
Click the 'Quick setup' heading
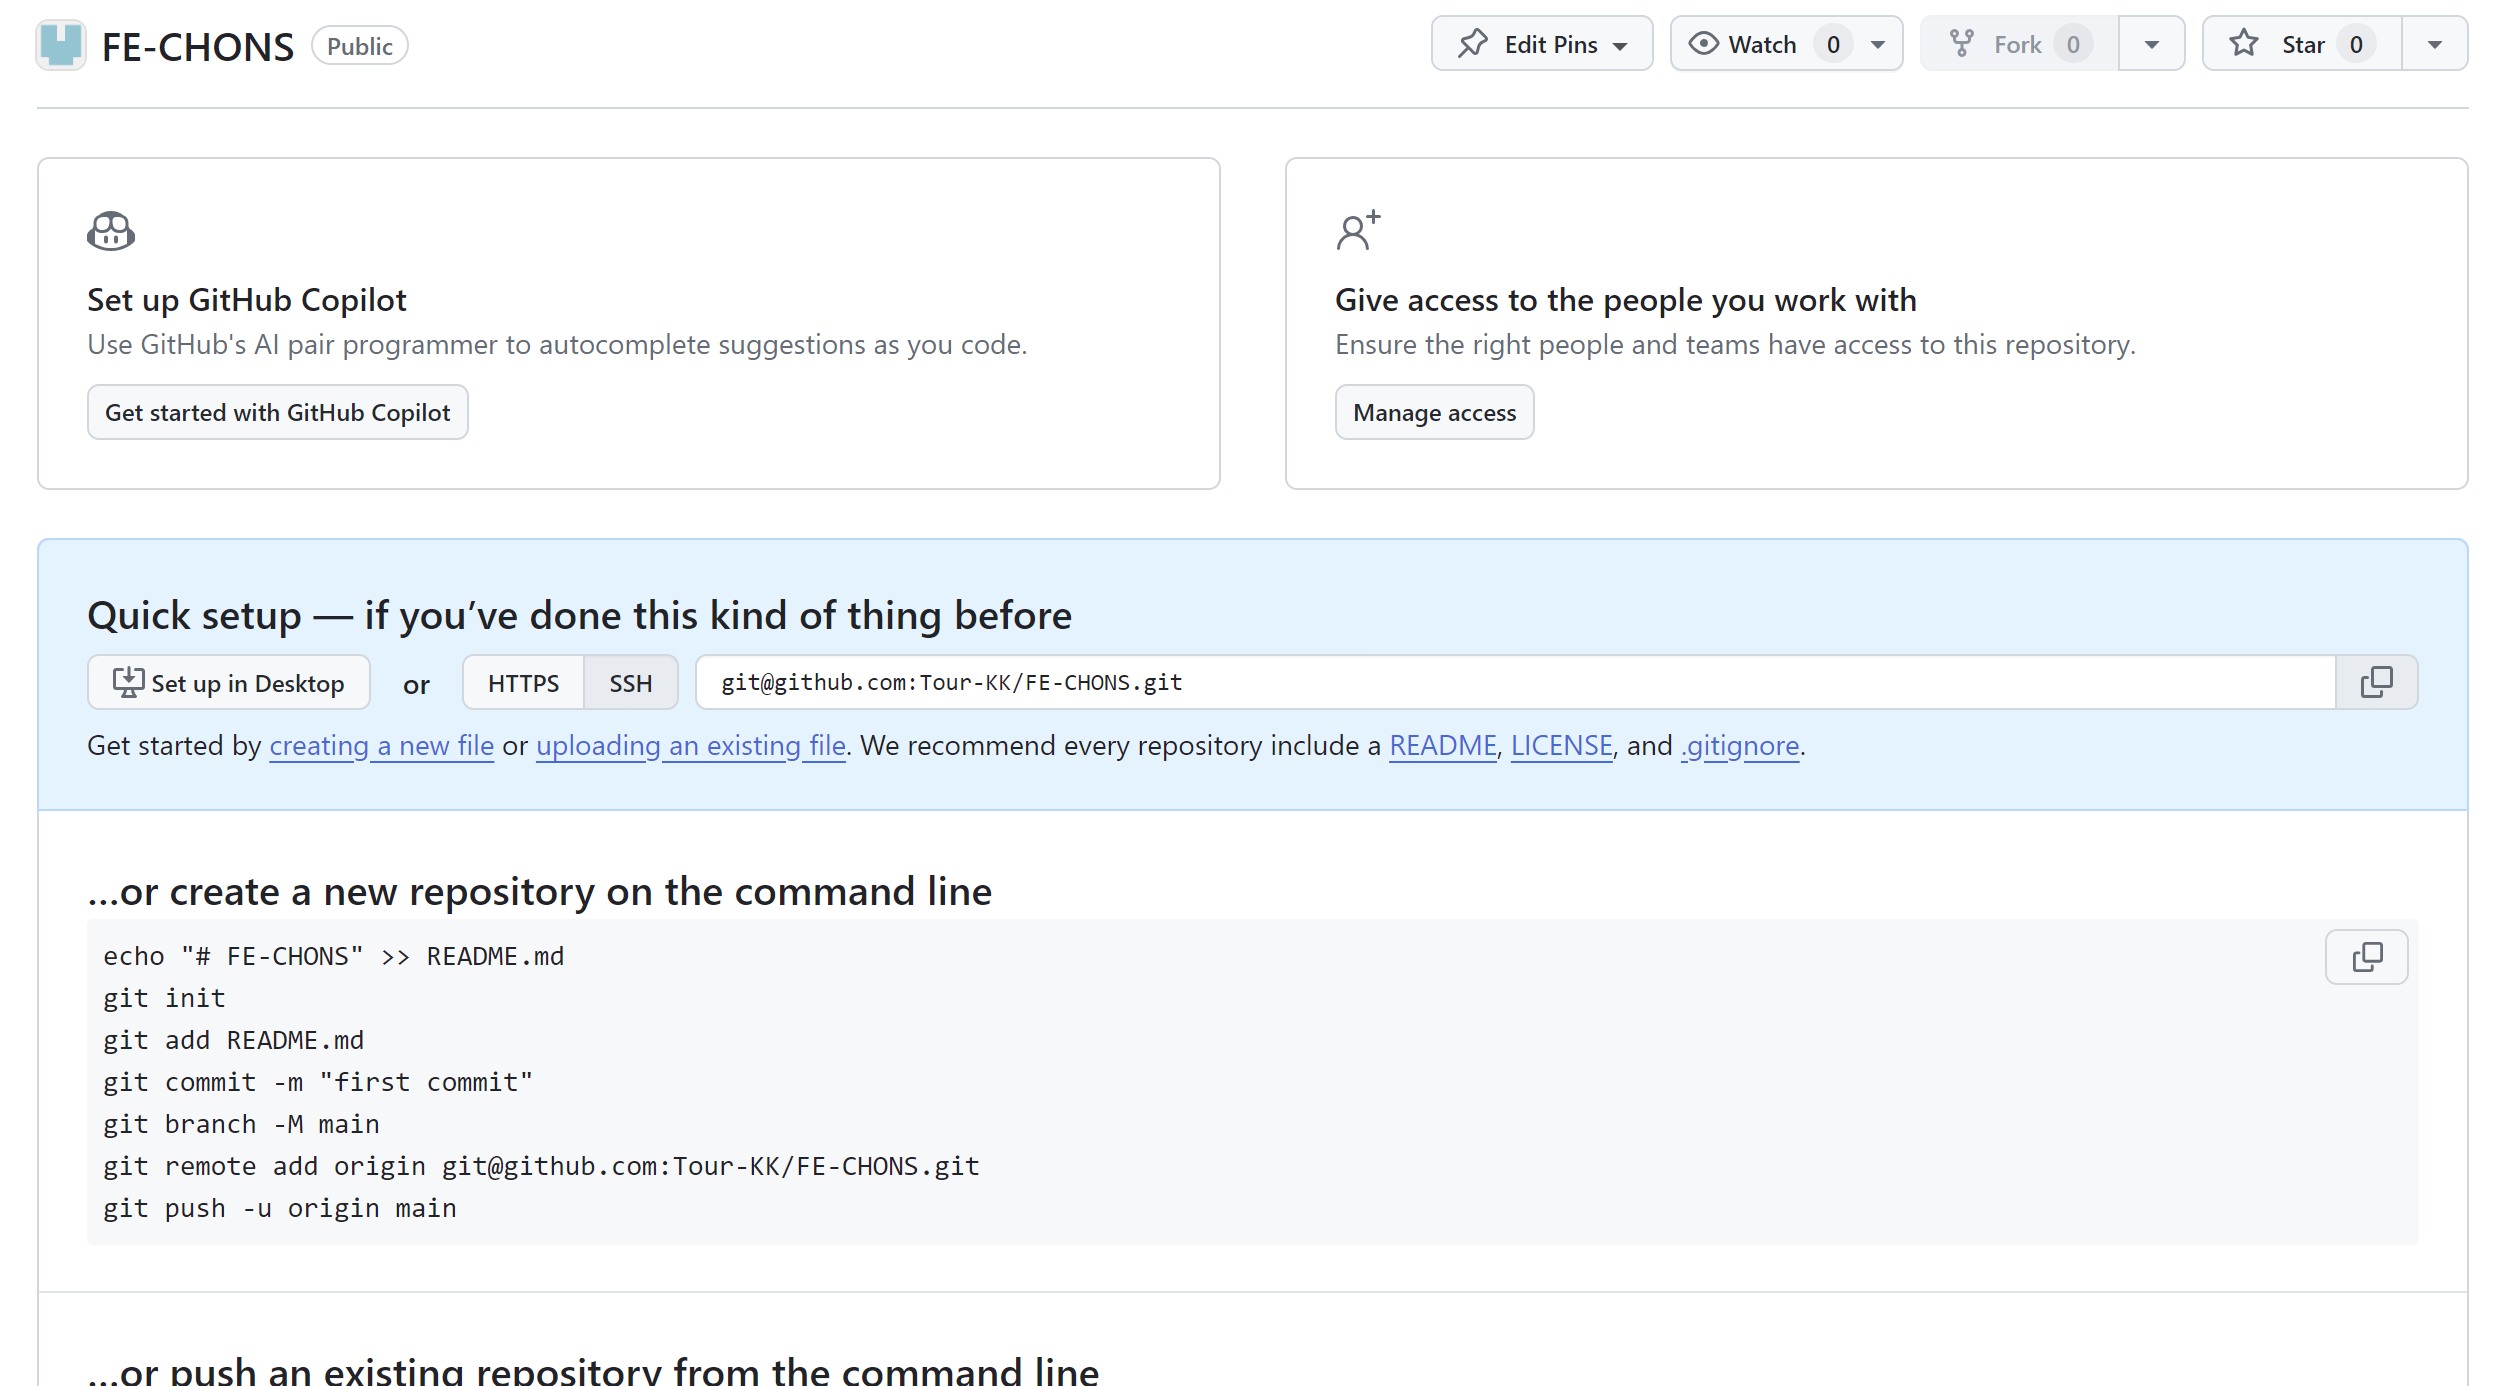pyautogui.click(x=580, y=615)
